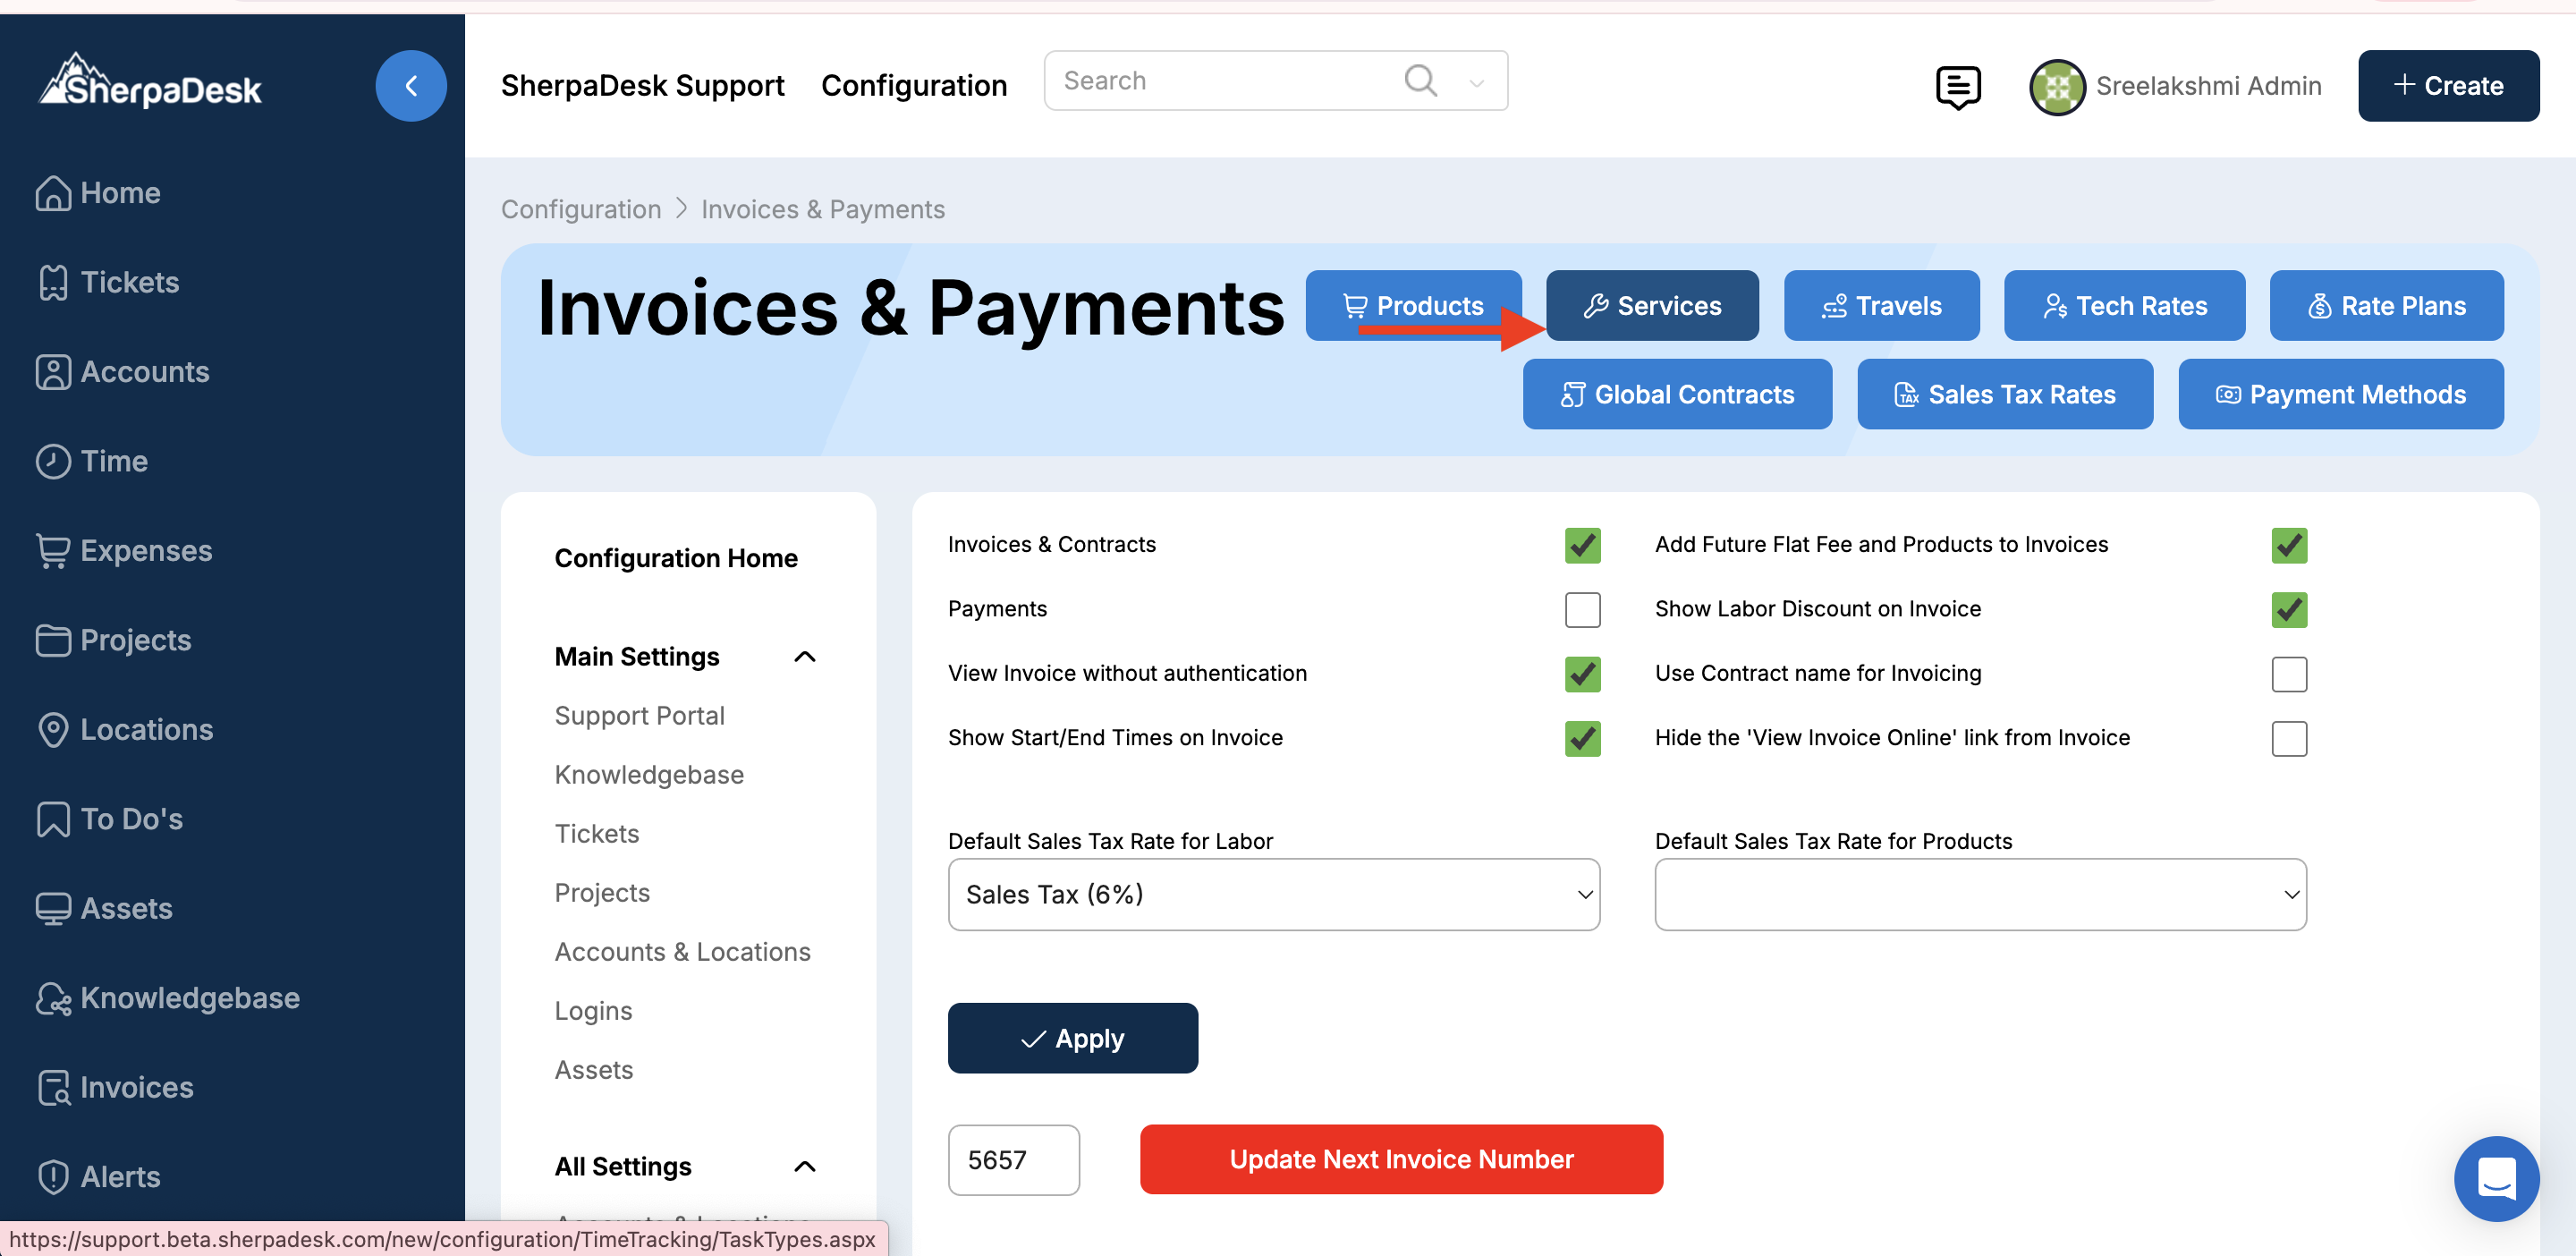The width and height of the screenshot is (2576, 1256).
Task: Check Use Contract name for Invoicing
Action: tap(2288, 674)
